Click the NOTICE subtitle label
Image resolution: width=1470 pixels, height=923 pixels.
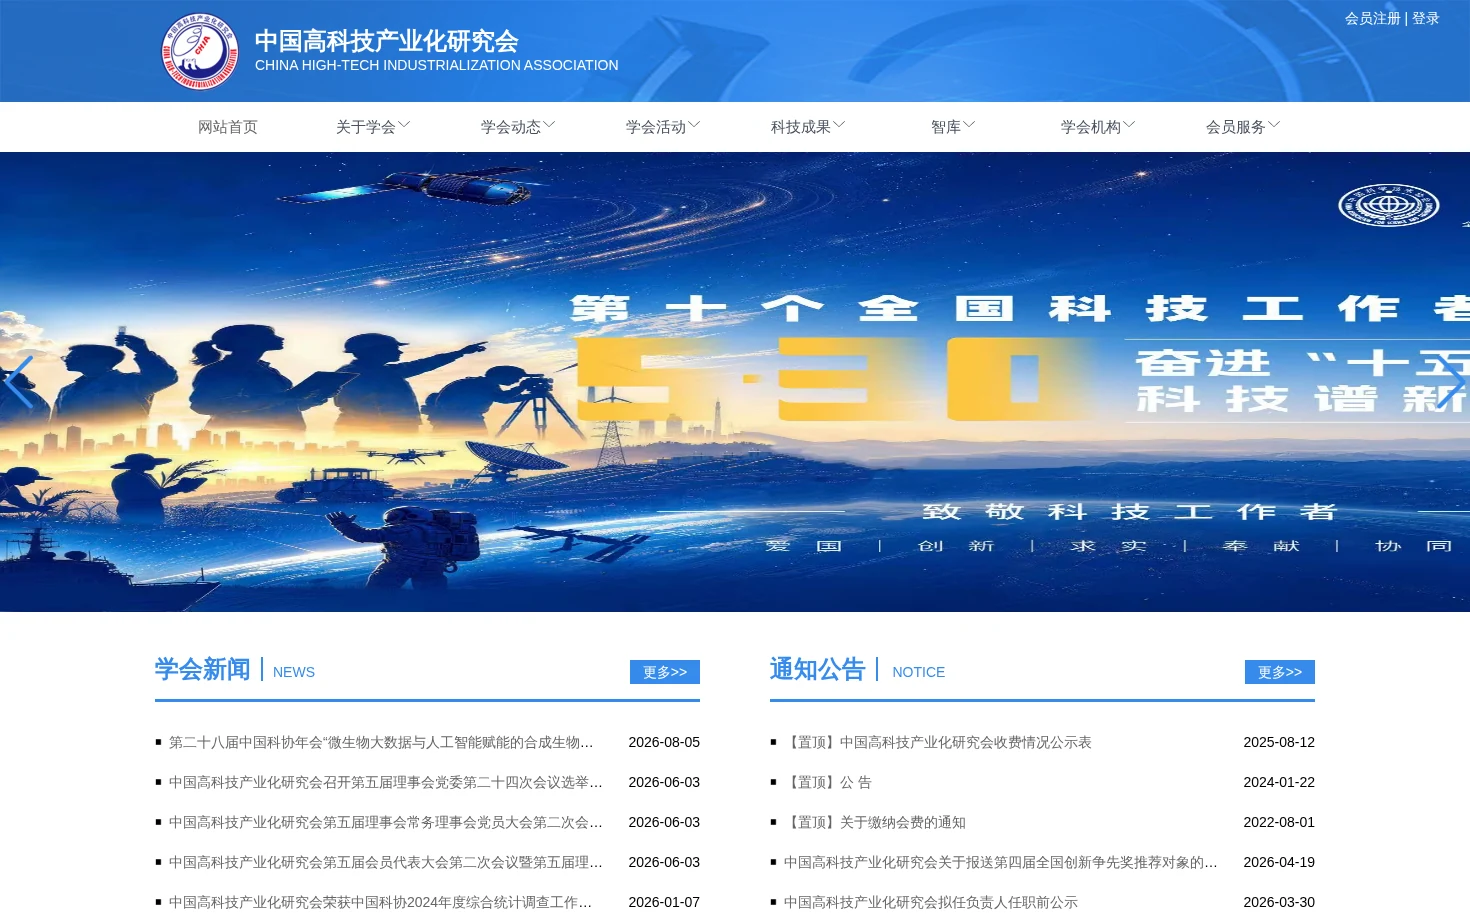(918, 672)
